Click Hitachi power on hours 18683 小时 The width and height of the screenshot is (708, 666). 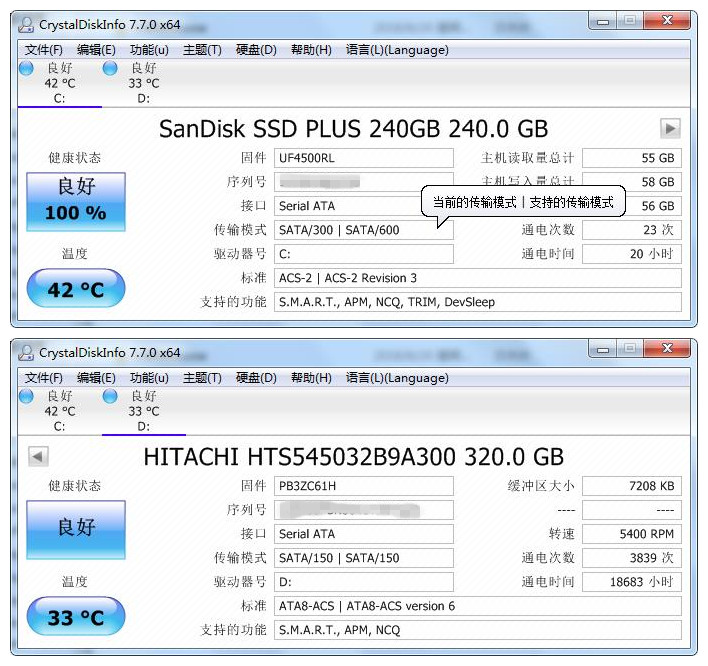[632, 582]
